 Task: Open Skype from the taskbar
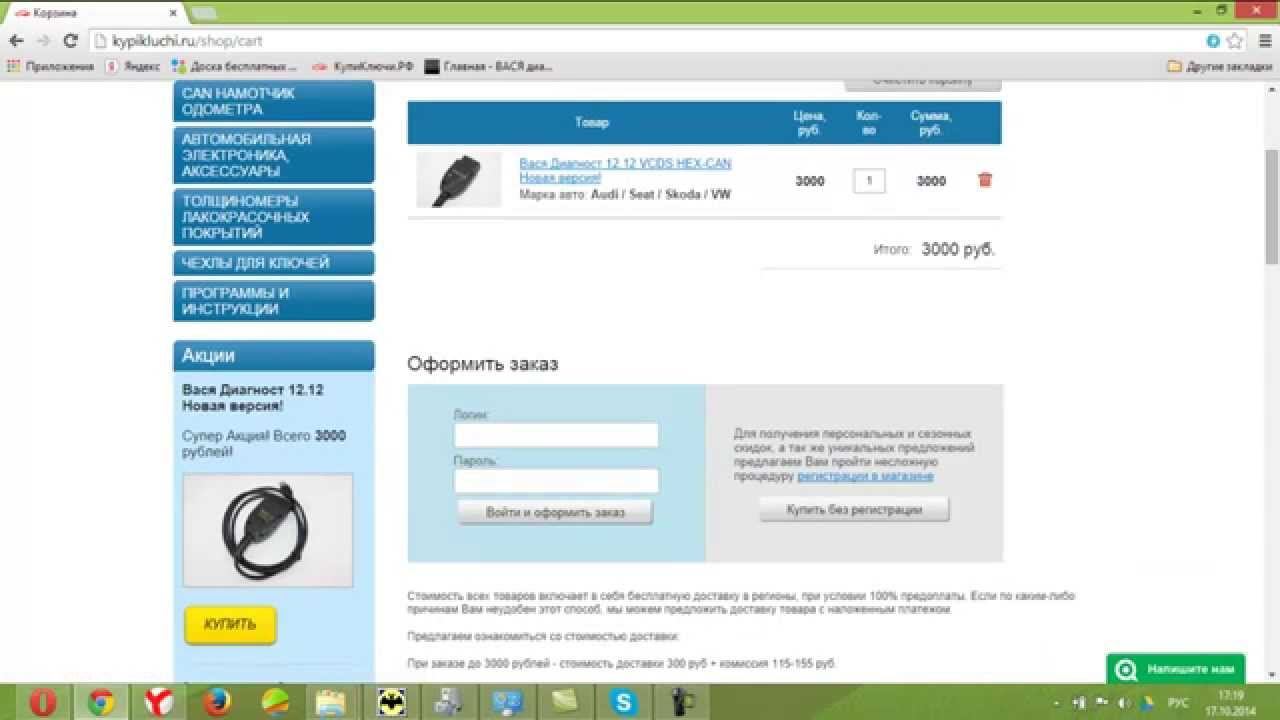pyautogui.click(x=624, y=702)
